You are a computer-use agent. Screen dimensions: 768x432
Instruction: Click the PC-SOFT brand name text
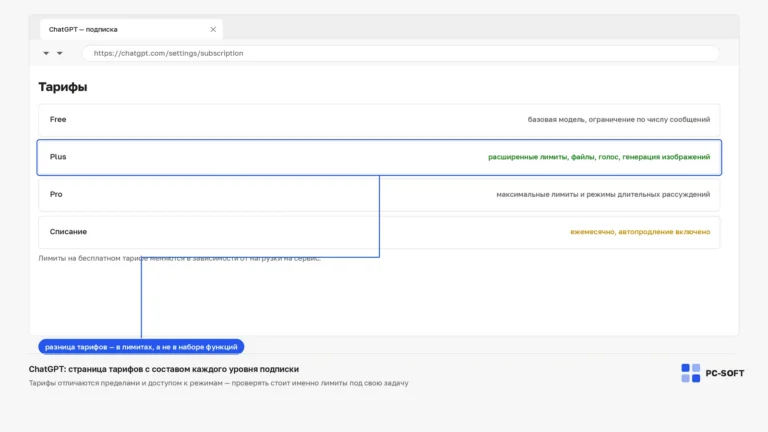pos(724,373)
